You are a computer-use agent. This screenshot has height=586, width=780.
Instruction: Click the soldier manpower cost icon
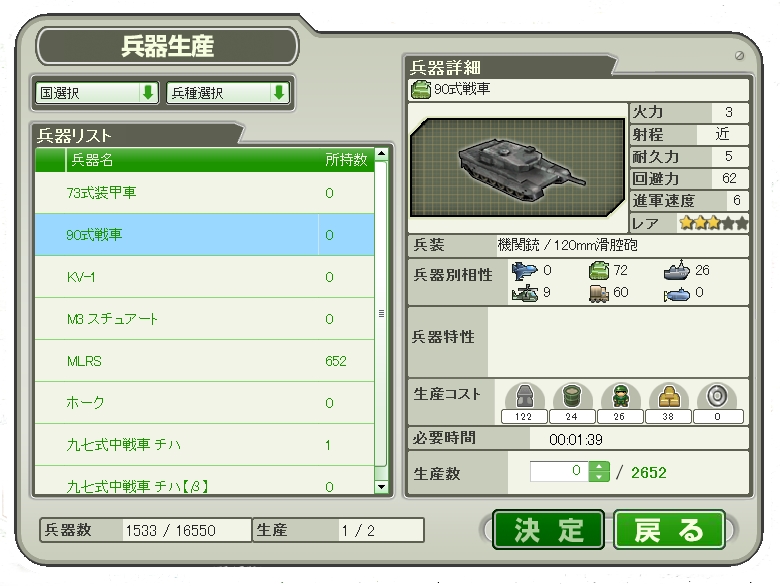click(620, 397)
